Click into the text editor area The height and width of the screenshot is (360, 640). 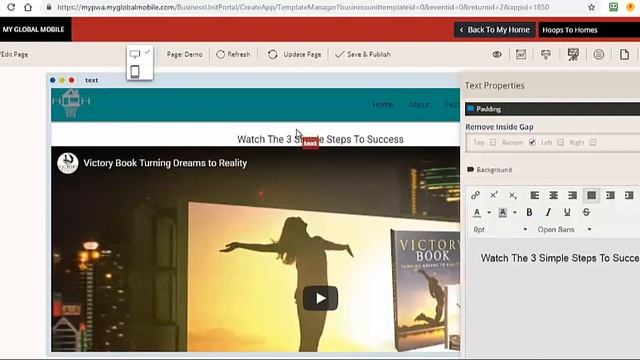coord(554,298)
